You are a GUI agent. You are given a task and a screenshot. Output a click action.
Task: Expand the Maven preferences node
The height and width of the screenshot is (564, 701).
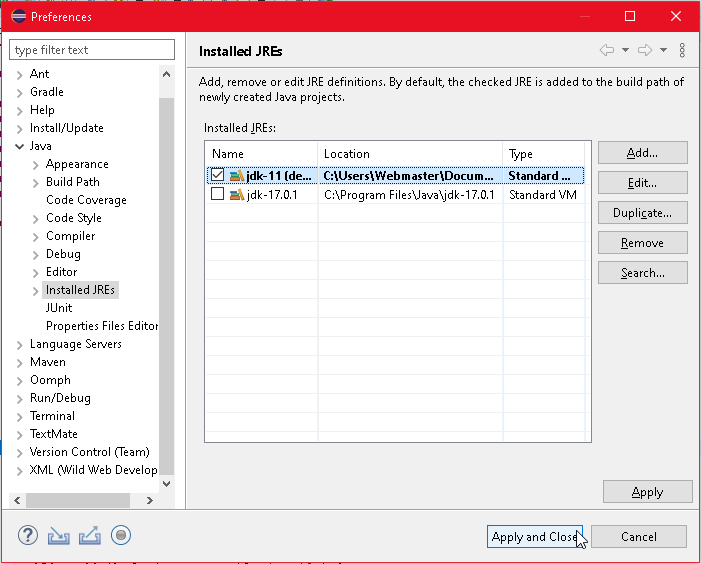click(19, 362)
